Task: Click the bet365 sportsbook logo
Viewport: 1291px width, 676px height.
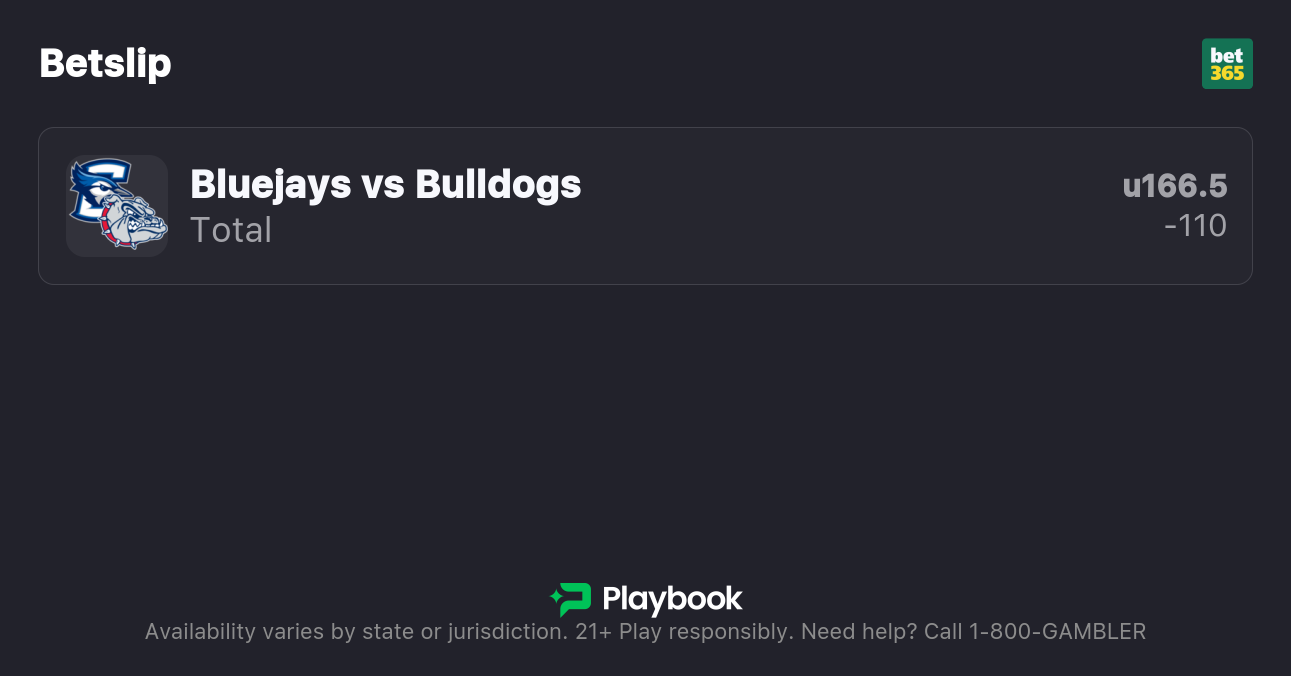Action: [1227, 64]
